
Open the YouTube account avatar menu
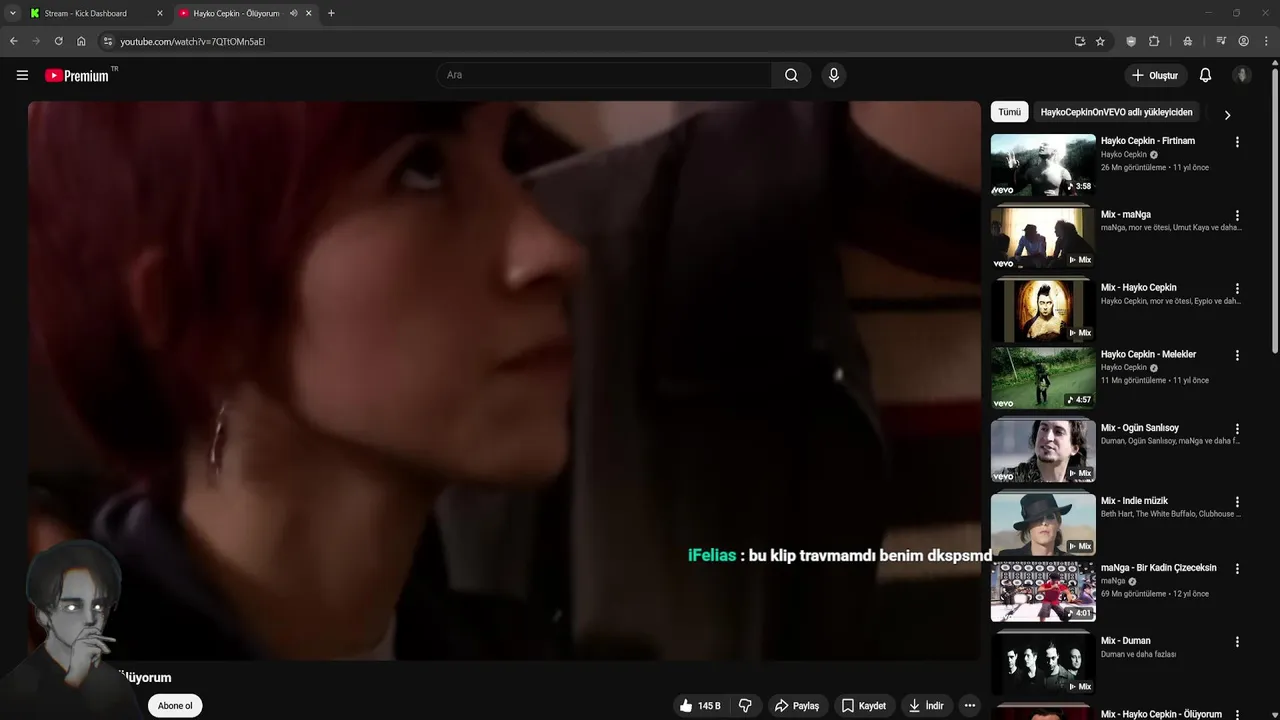tap(1242, 75)
